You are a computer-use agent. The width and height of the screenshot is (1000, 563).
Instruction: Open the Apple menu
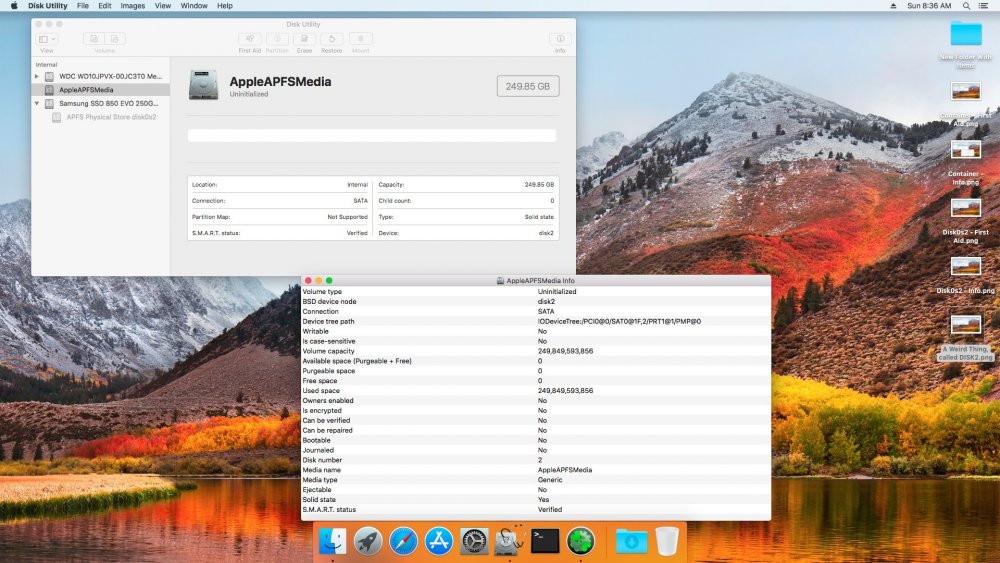(x=14, y=6)
